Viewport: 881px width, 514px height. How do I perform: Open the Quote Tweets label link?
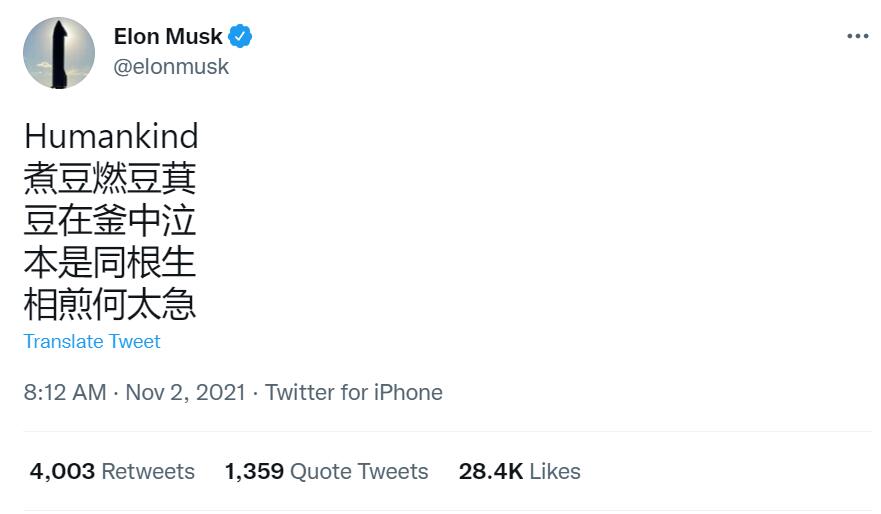359,471
